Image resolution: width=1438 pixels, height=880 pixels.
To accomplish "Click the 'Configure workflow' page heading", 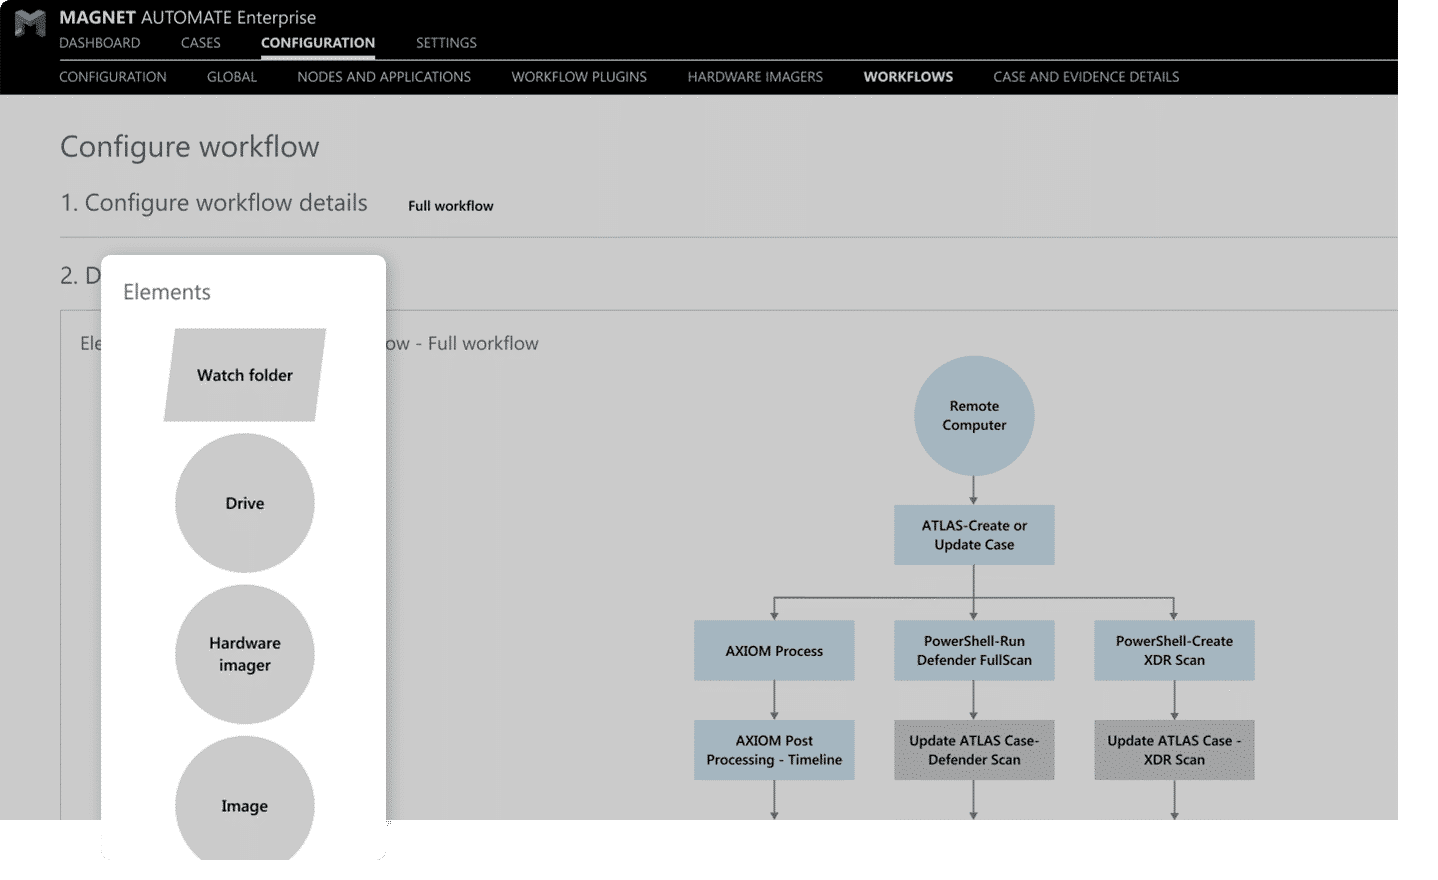I will click(190, 147).
